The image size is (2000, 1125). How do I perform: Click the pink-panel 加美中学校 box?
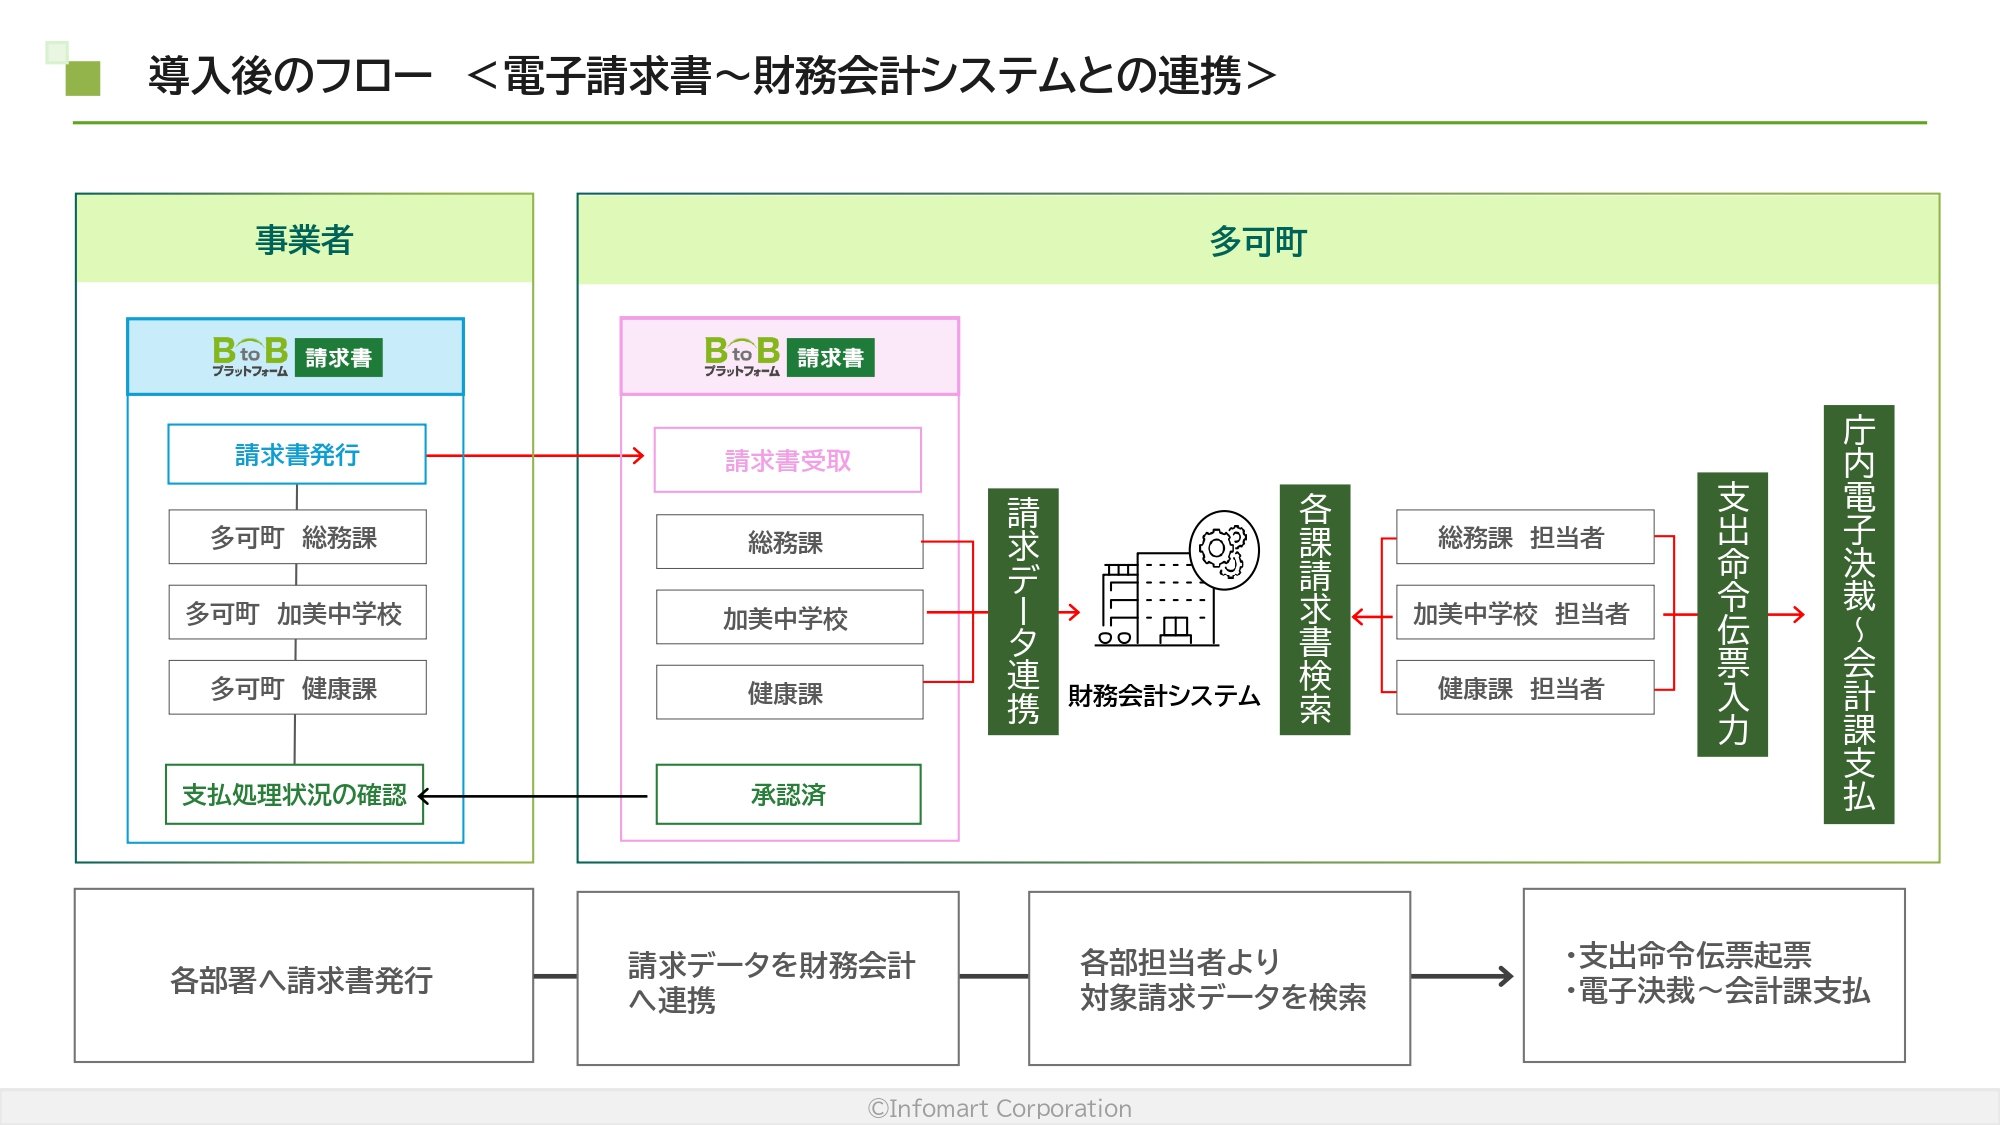(789, 617)
